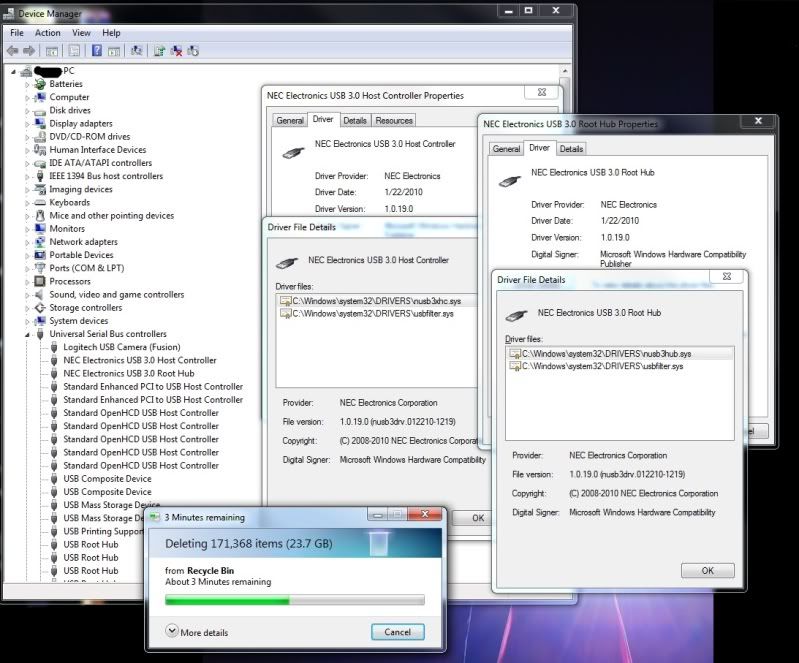This screenshot has width=799, height=663.
Task: Expand the Network adapters category
Action: pyautogui.click(x=28, y=242)
